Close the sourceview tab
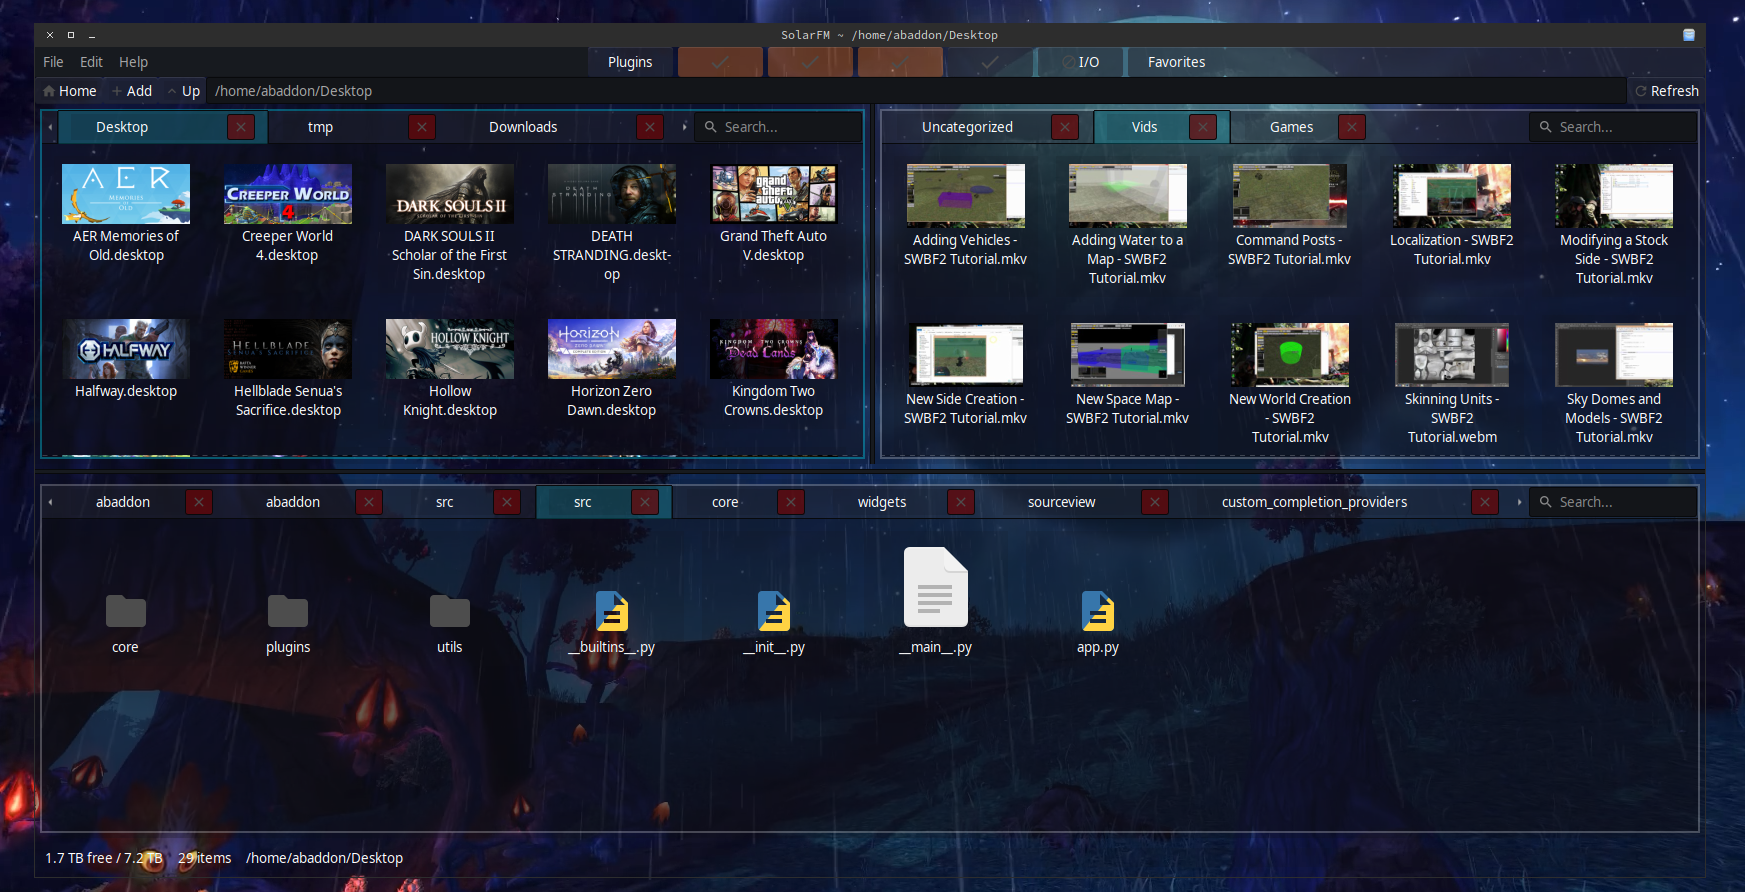Image resolution: width=1745 pixels, height=892 pixels. point(1155,502)
